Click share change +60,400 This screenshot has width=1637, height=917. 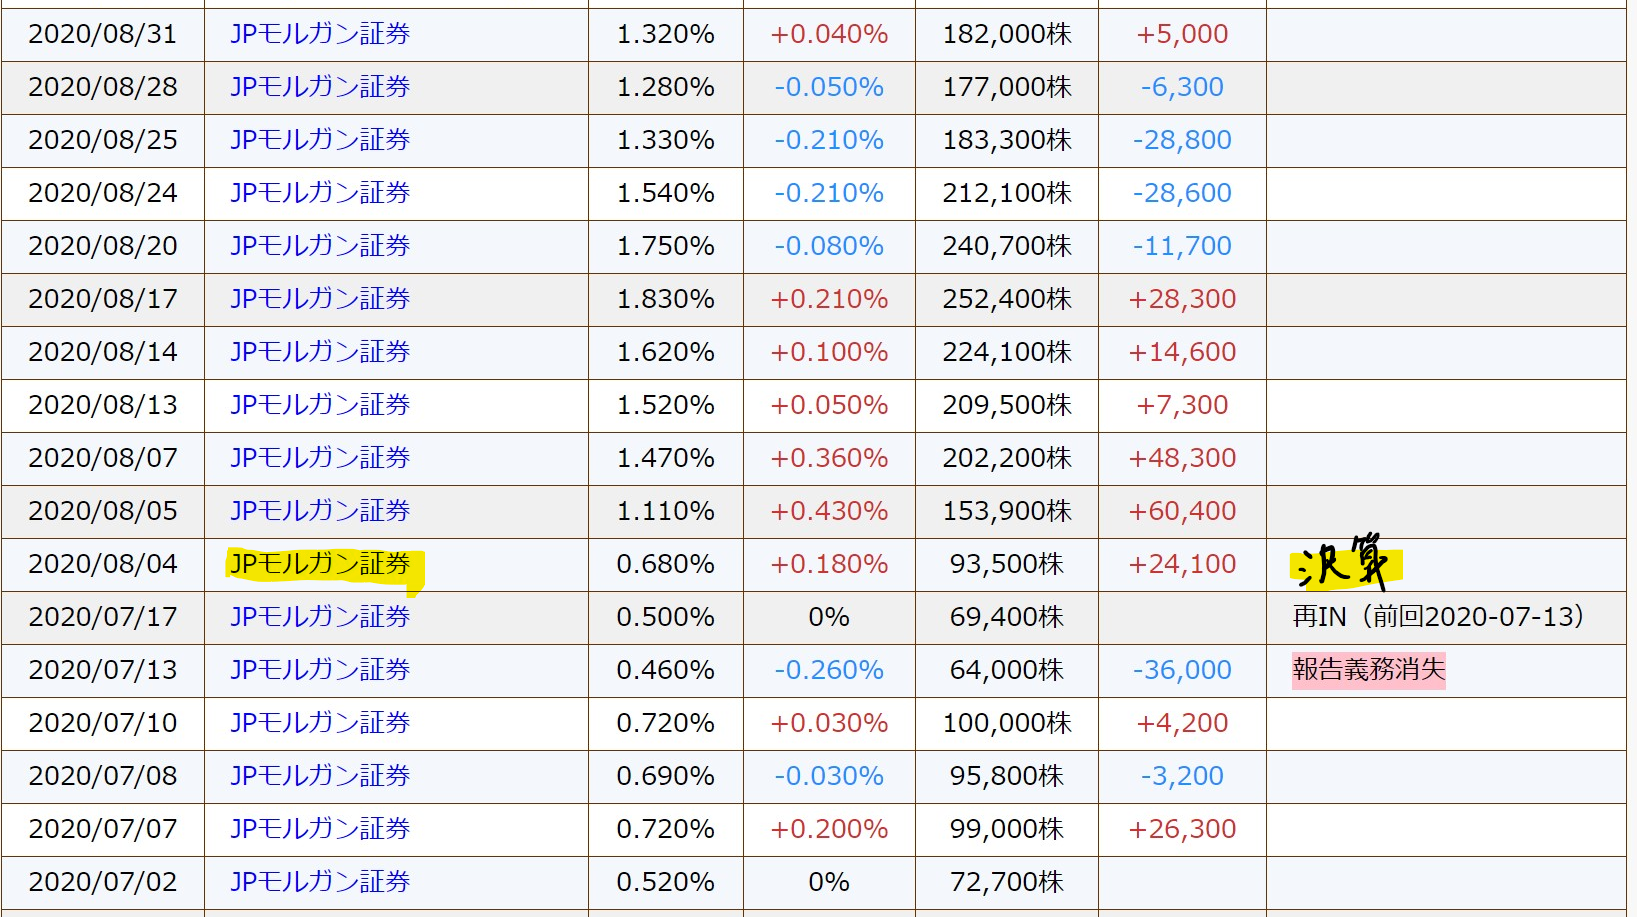pyautogui.click(x=1182, y=511)
